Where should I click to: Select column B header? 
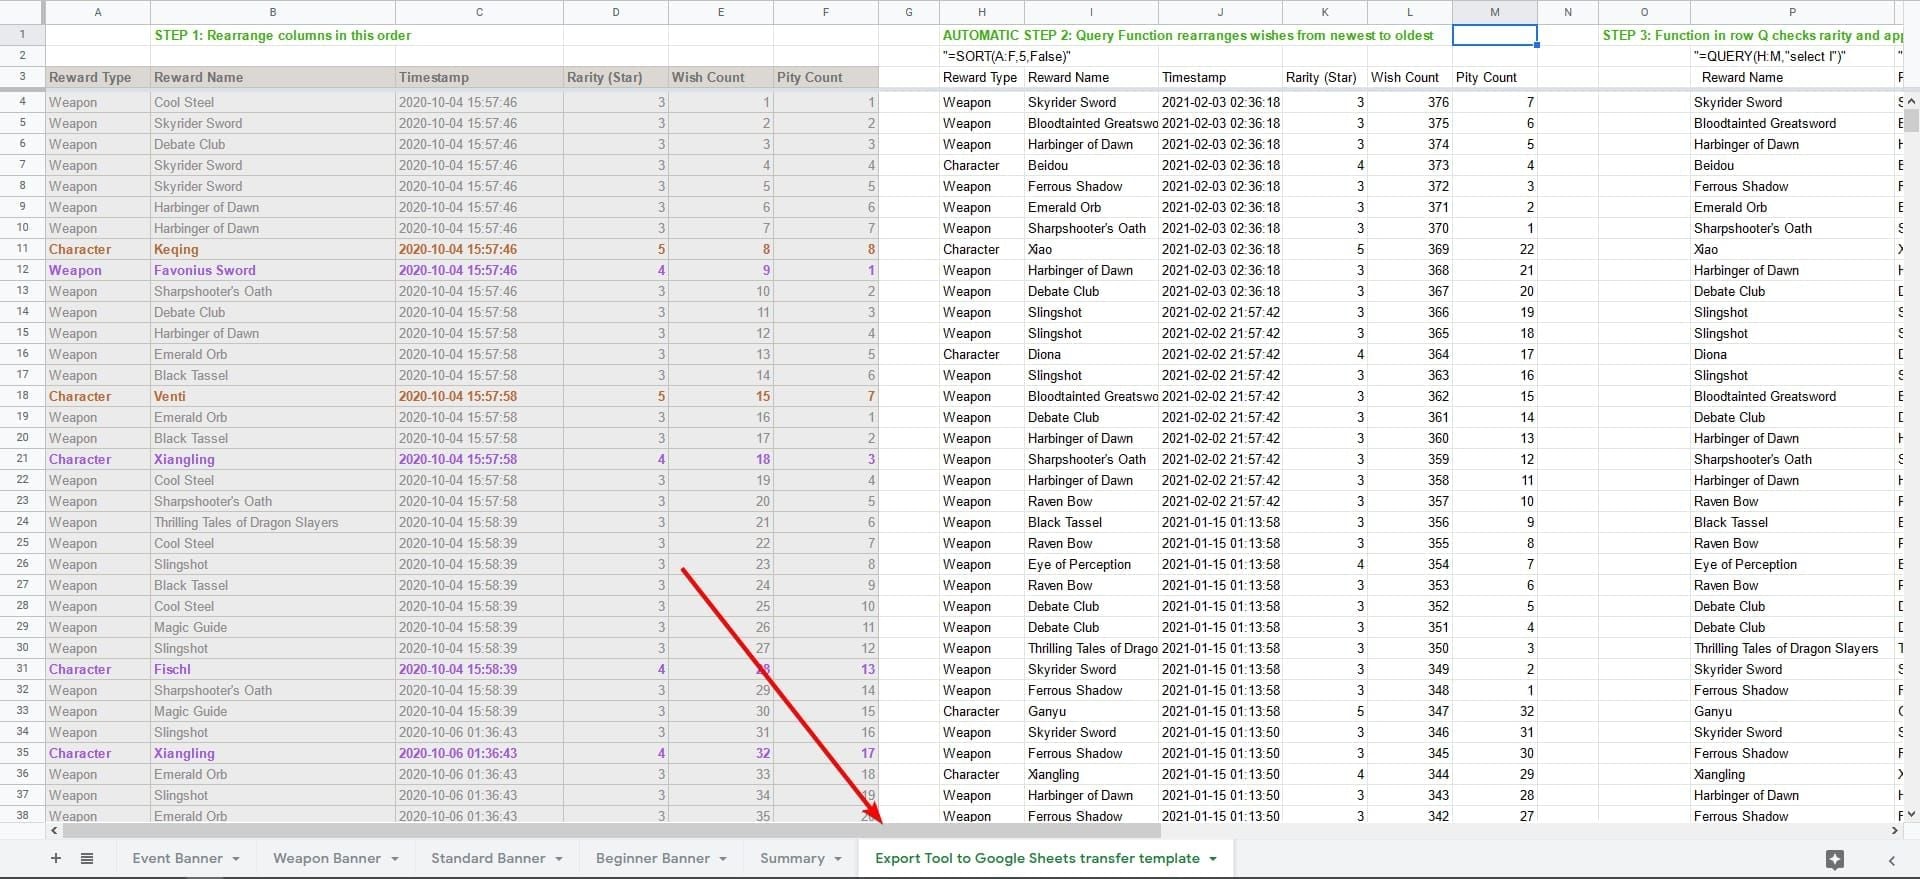pyautogui.click(x=272, y=12)
